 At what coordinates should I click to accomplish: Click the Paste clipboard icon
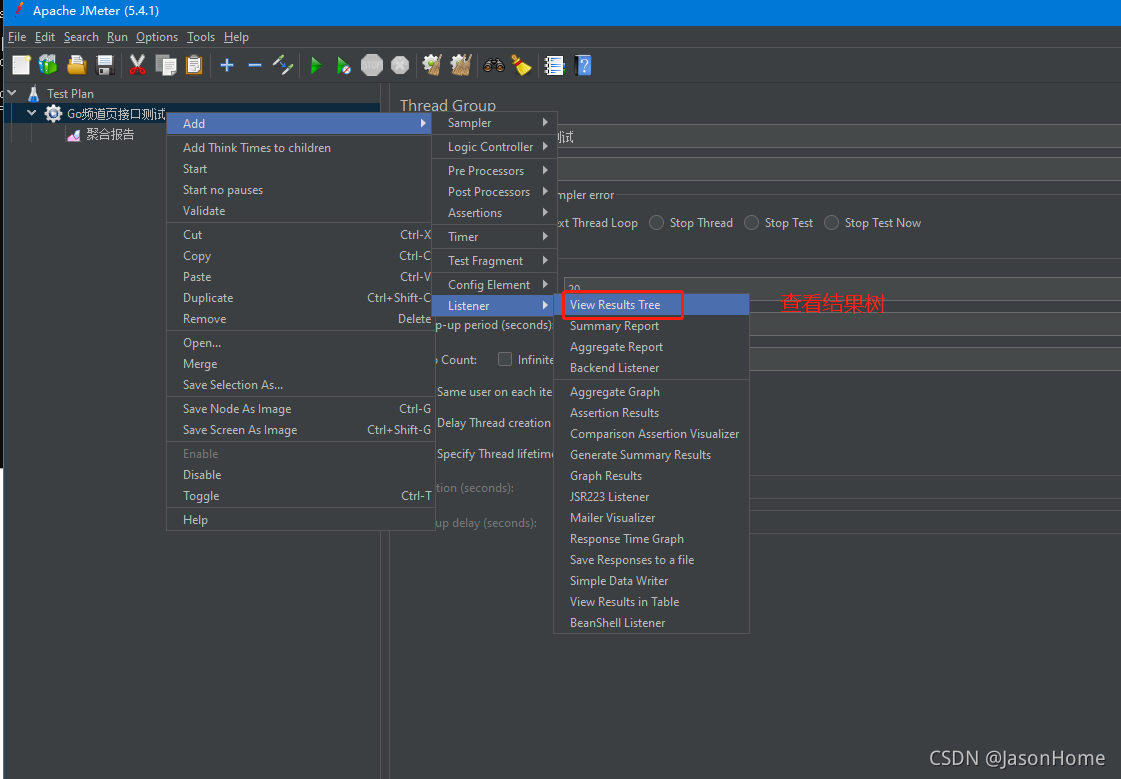click(x=194, y=65)
